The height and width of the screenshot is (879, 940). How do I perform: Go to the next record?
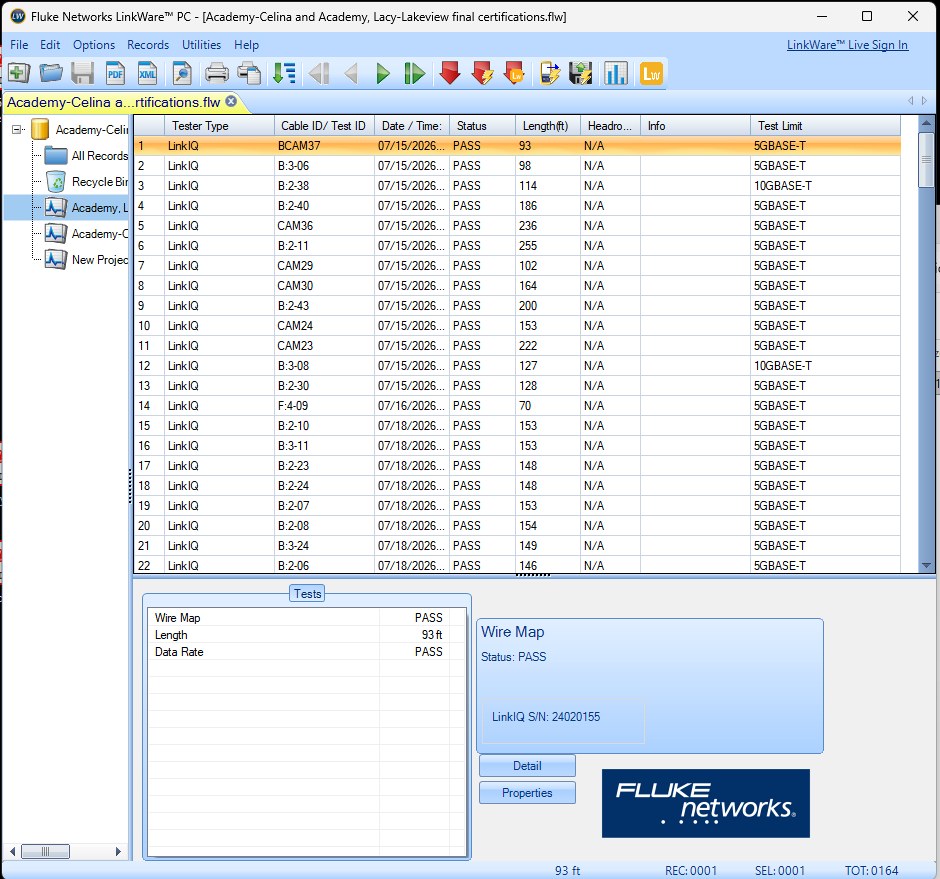(382, 73)
